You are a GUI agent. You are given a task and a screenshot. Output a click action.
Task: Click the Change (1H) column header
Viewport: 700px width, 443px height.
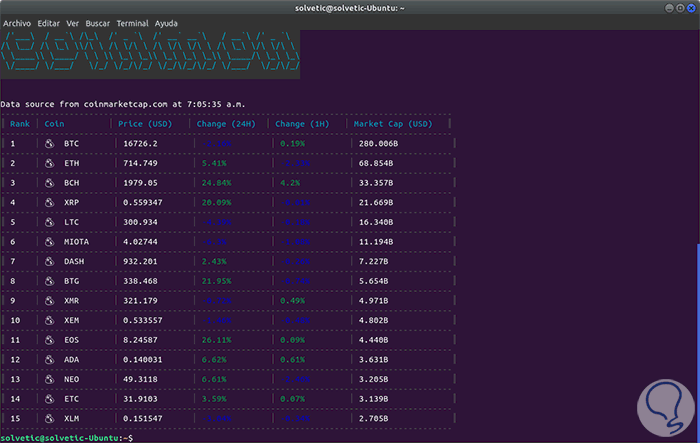pos(302,124)
